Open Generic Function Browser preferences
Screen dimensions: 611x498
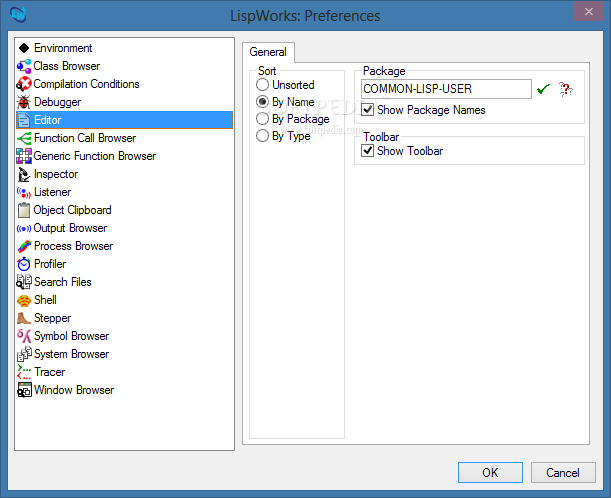click(x=124, y=156)
